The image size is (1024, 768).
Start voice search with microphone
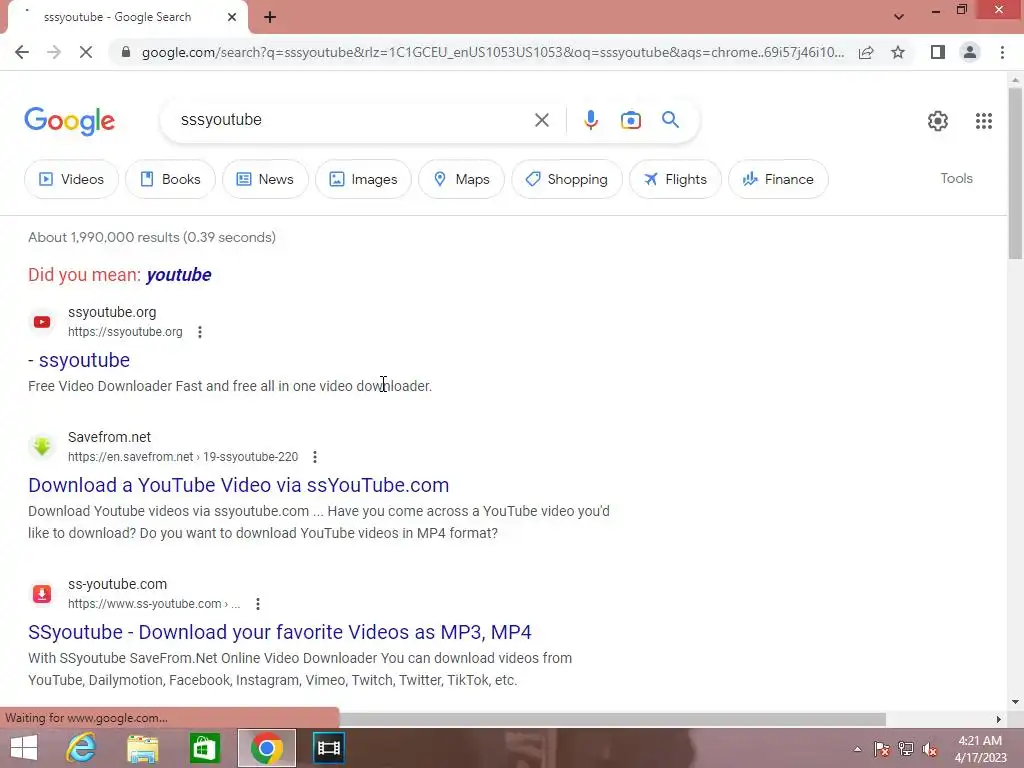tap(590, 120)
